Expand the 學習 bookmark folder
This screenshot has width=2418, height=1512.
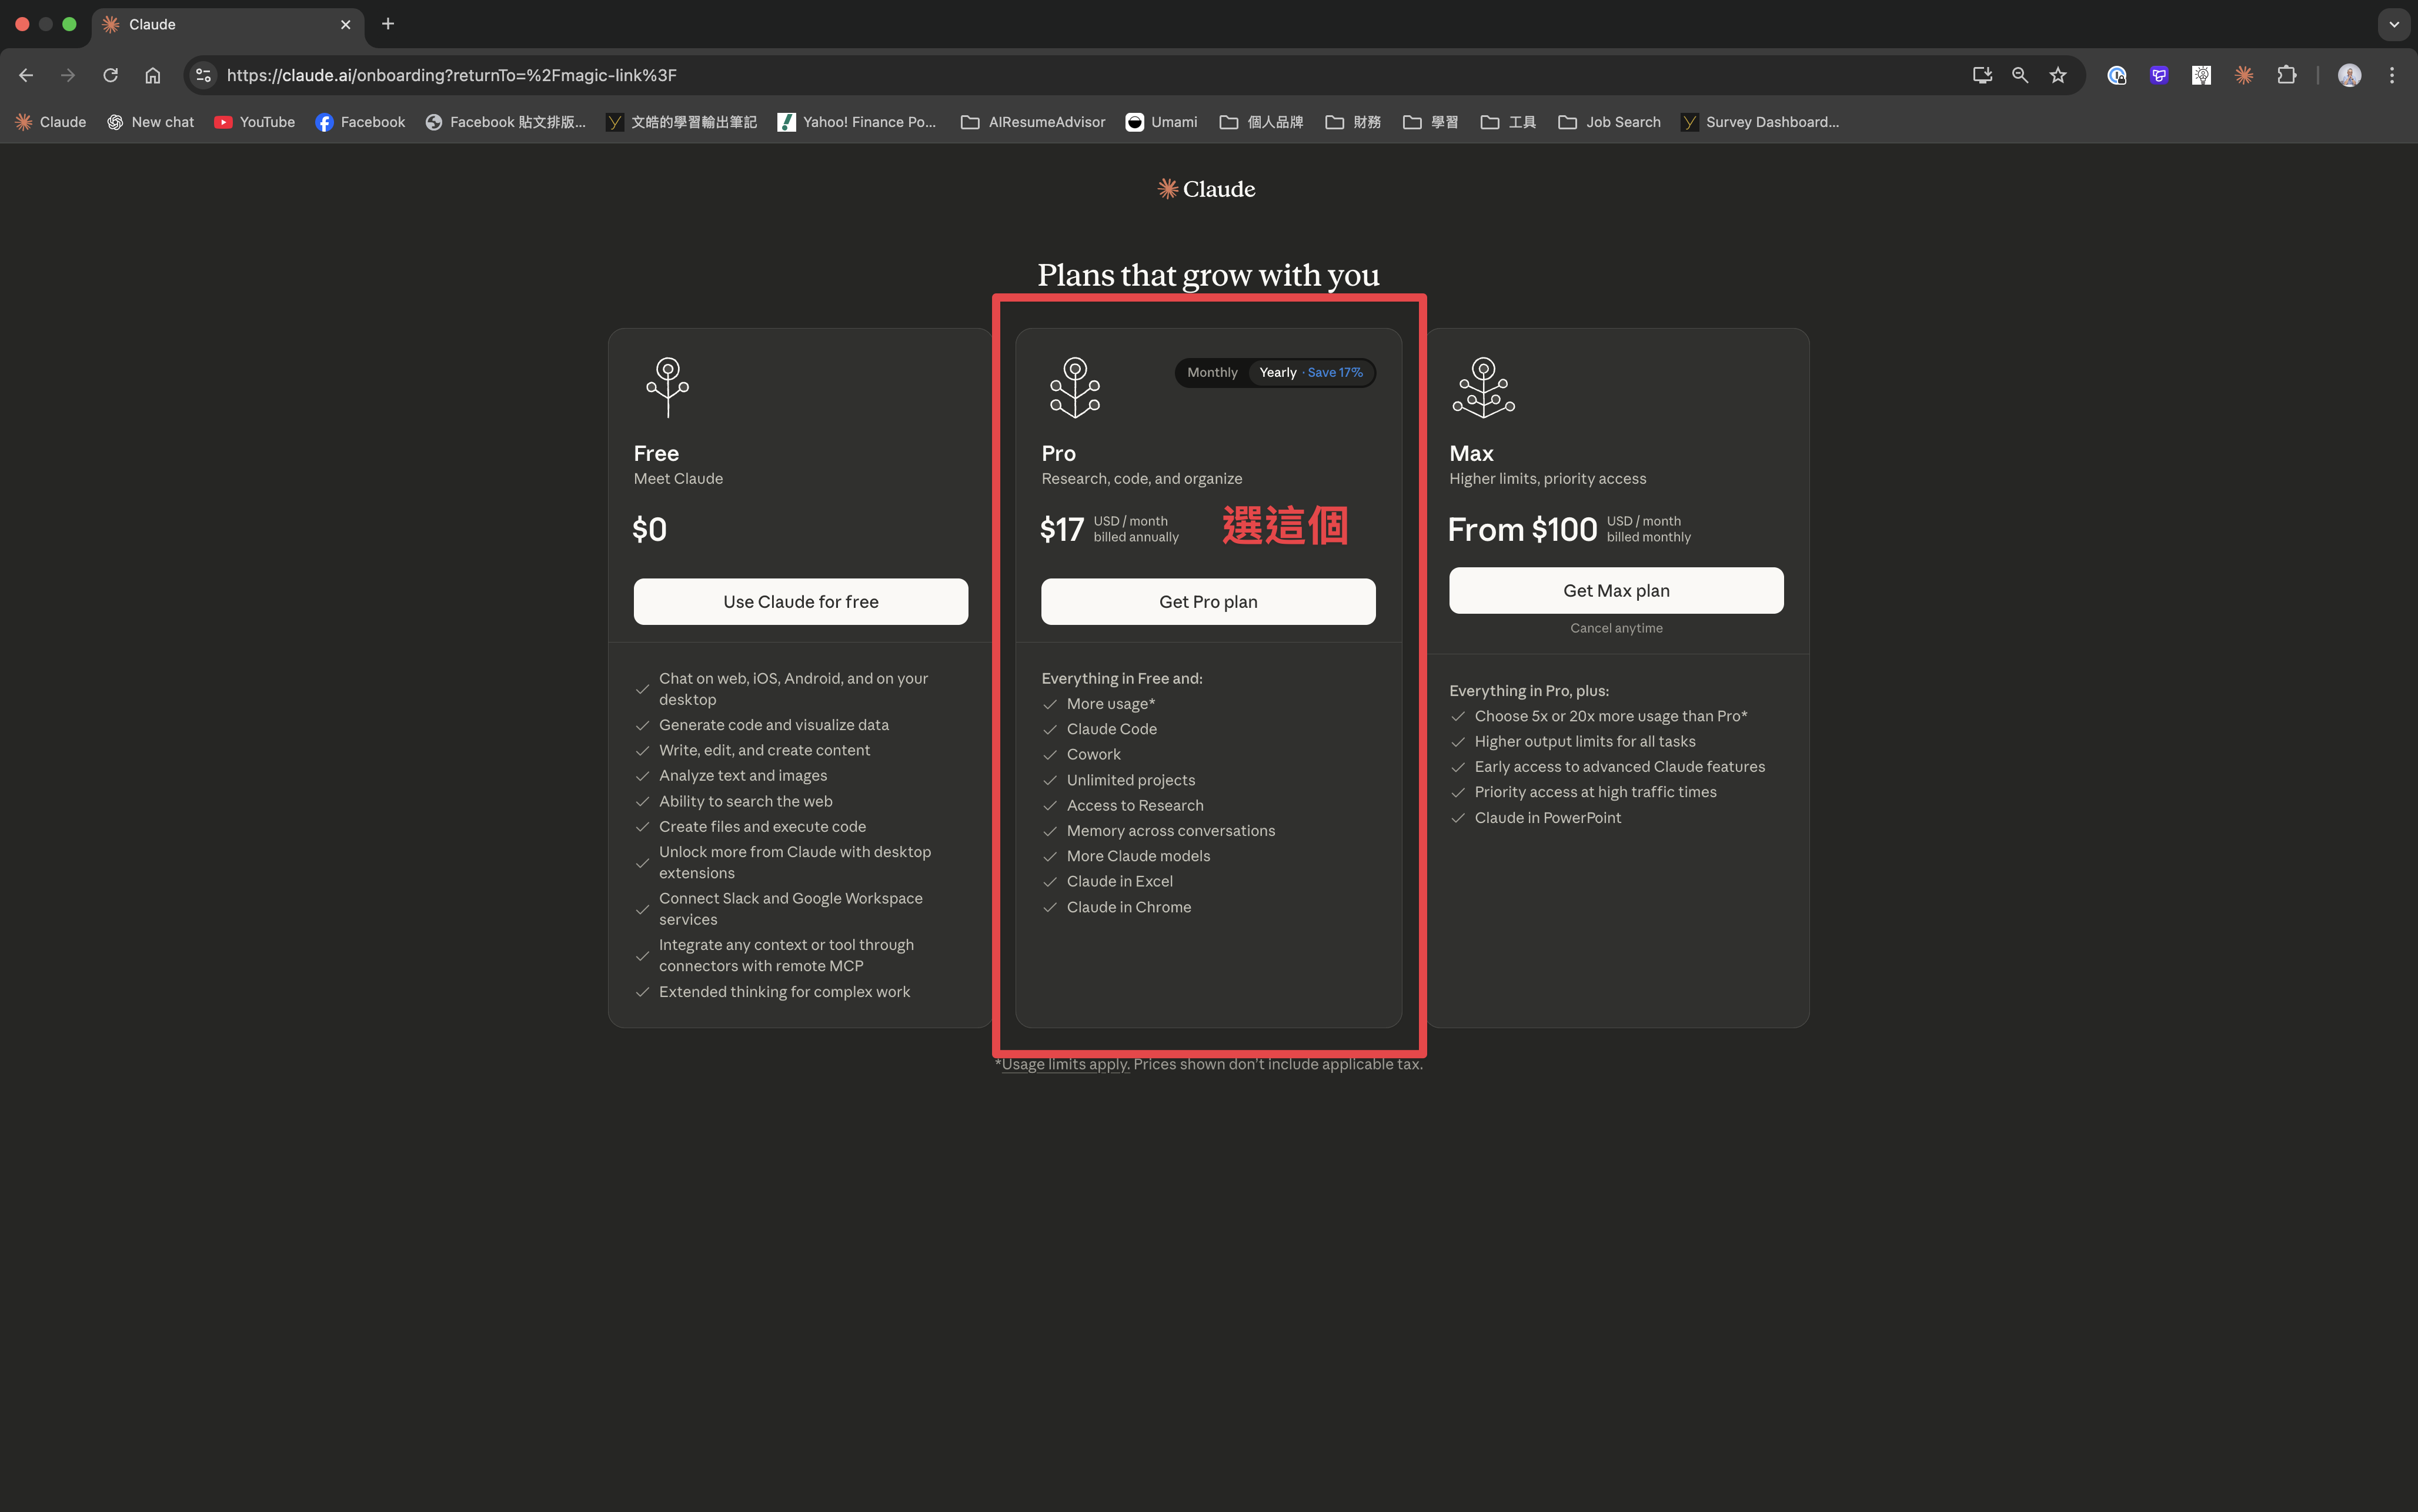(1431, 122)
